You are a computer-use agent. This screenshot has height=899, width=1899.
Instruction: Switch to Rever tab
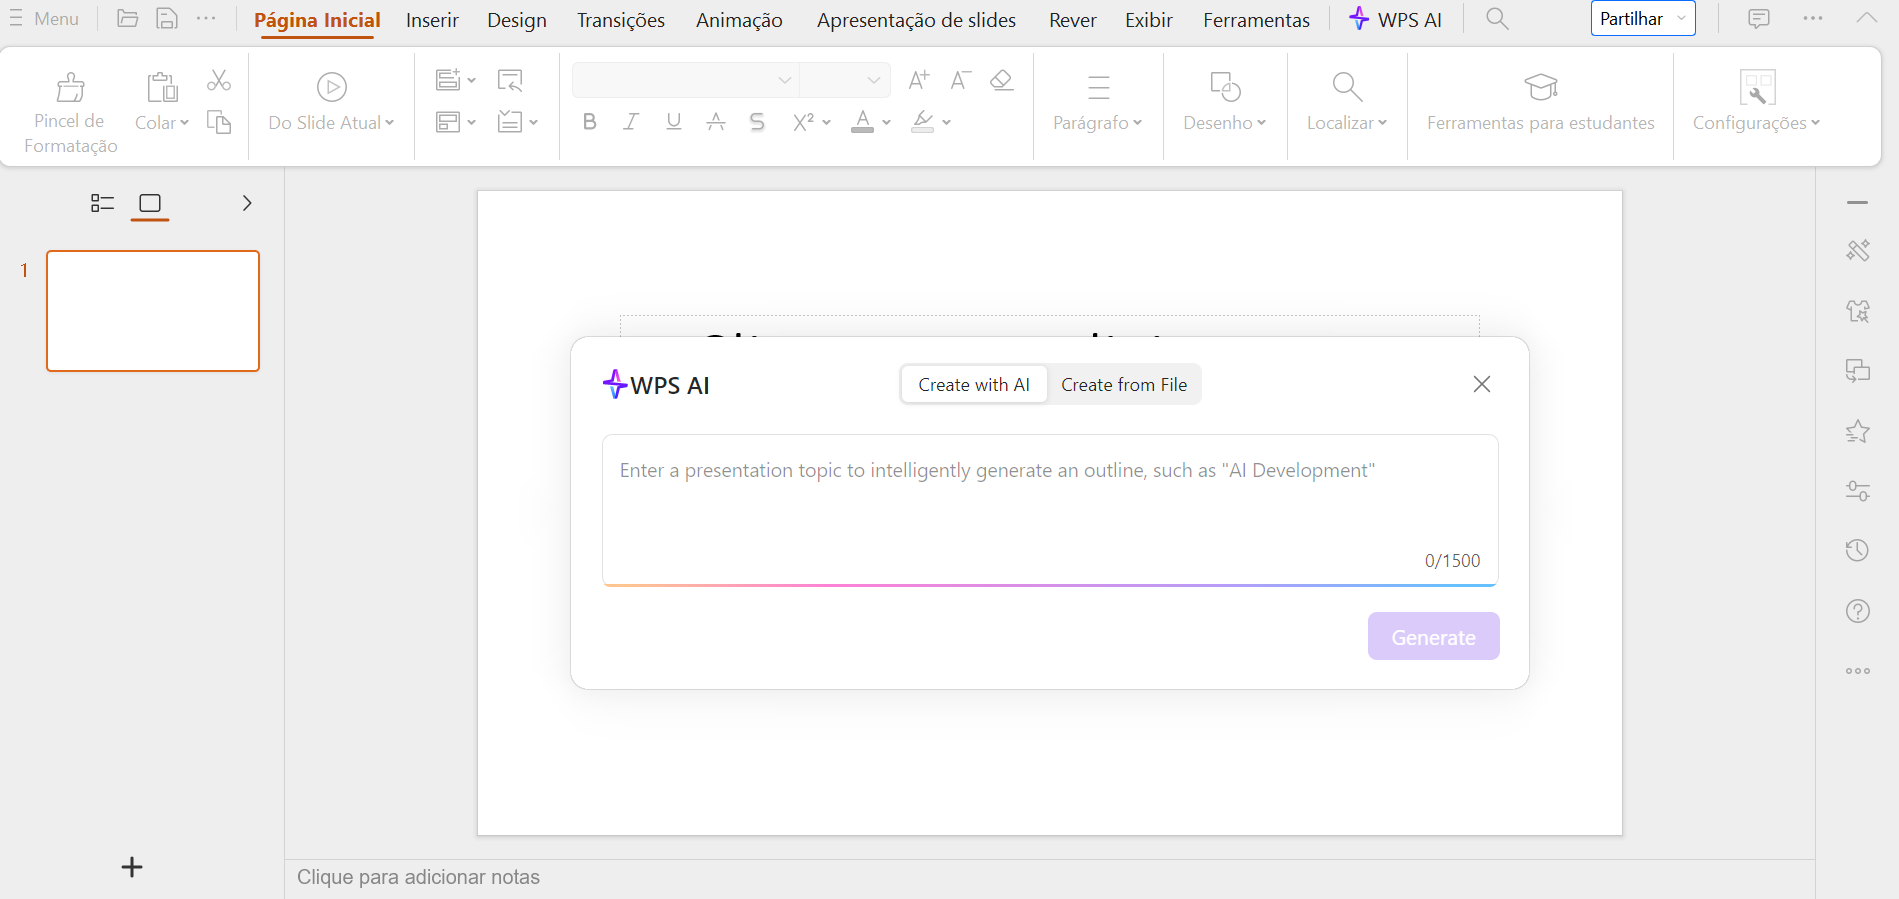pos(1073,20)
